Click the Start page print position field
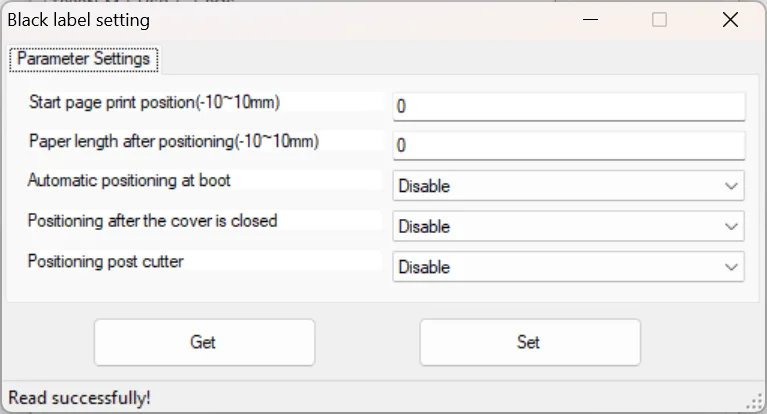Image resolution: width=767 pixels, height=414 pixels. tap(568, 106)
